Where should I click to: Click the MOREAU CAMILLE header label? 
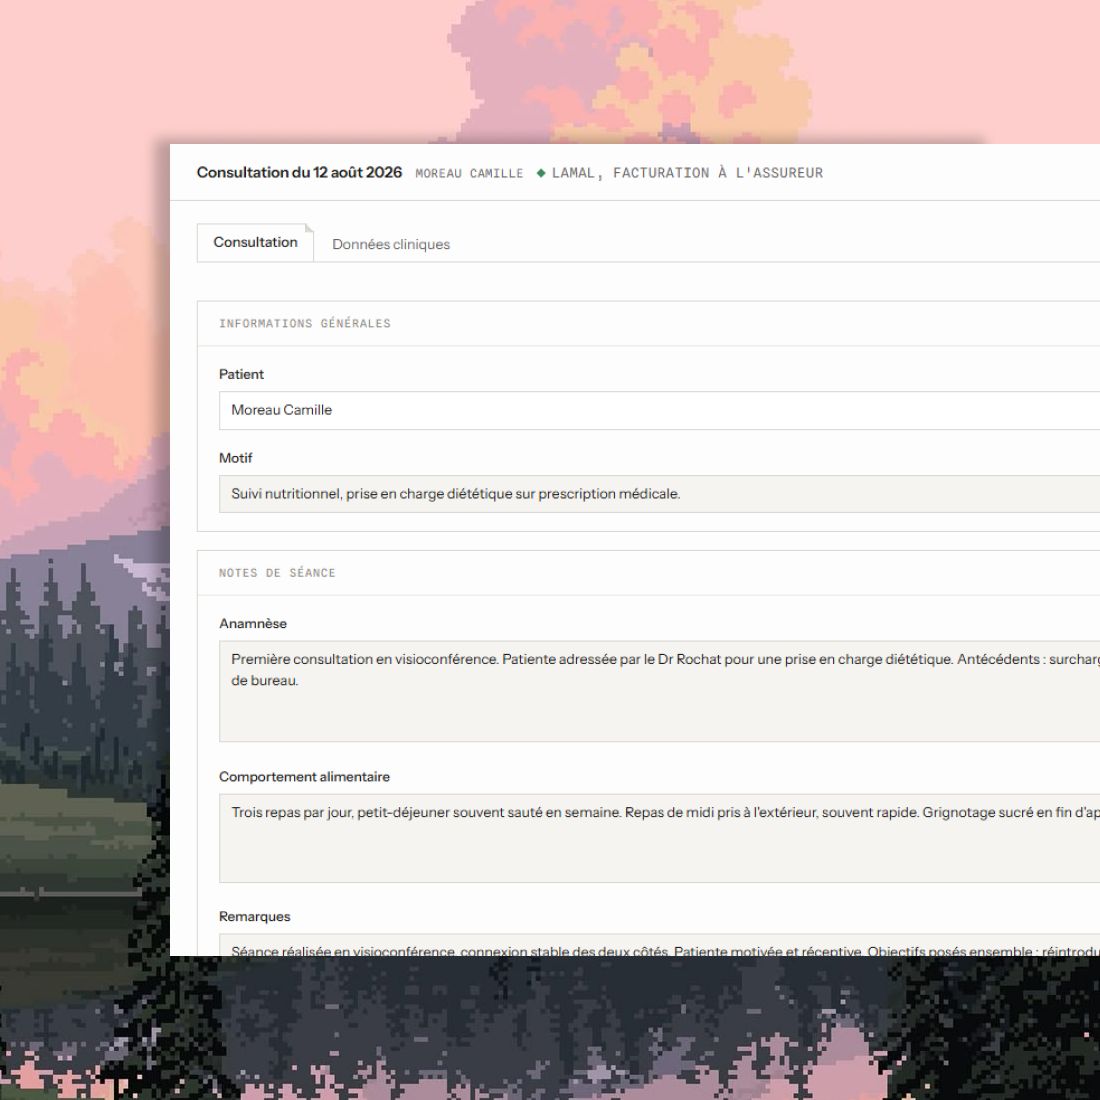469,173
